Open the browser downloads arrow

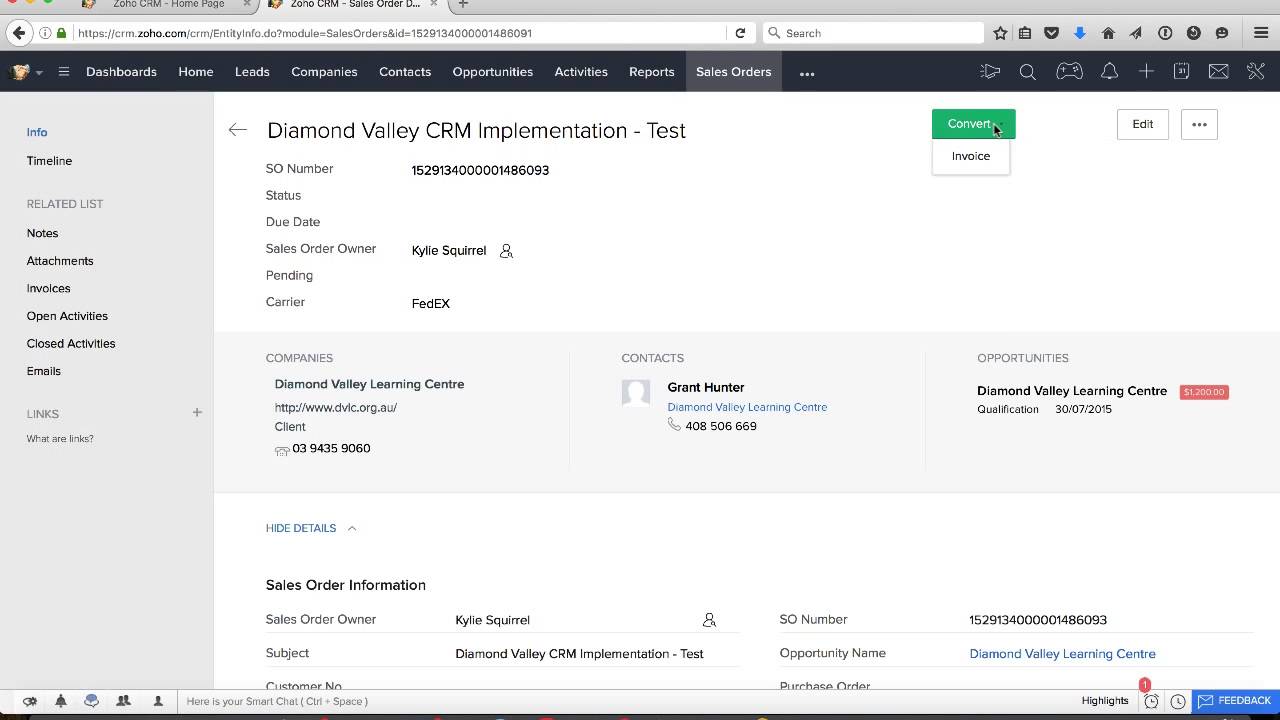pos(1079,33)
